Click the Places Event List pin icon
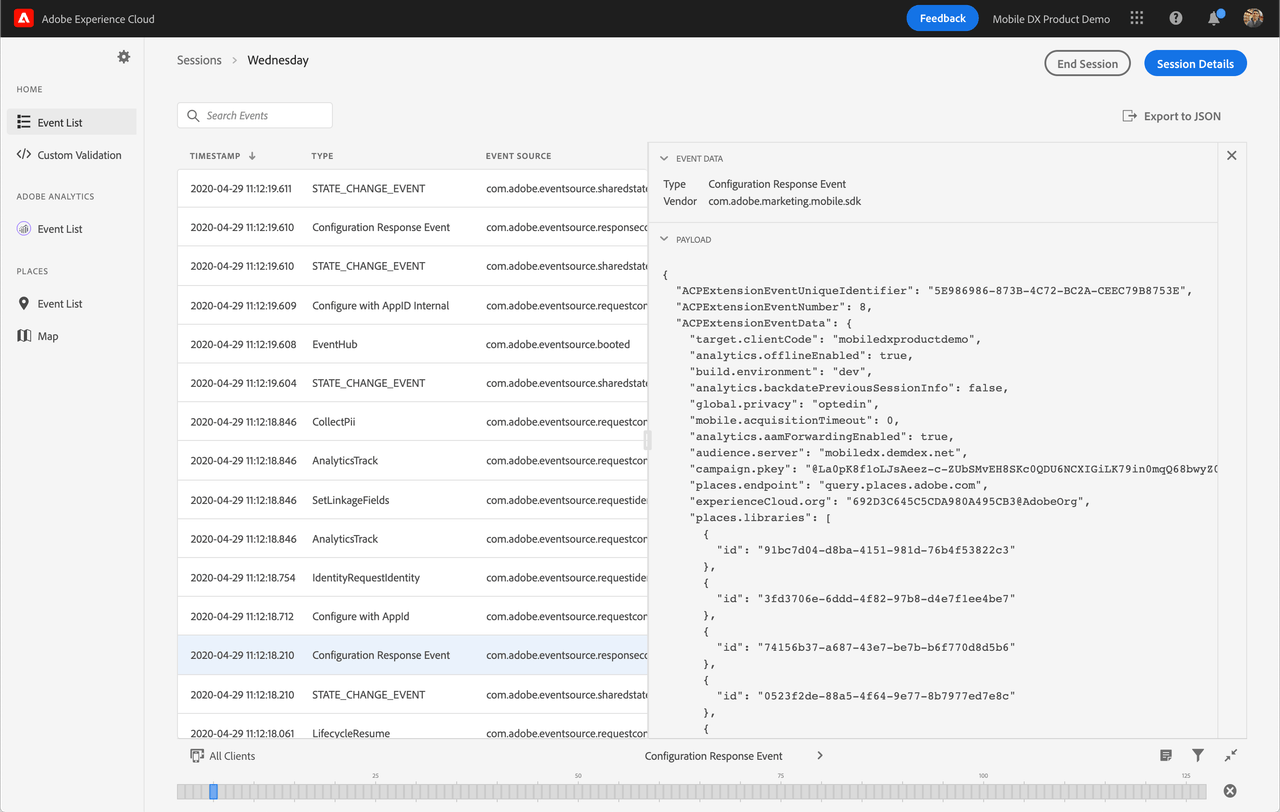The height and width of the screenshot is (812, 1280). click(24, 303)
